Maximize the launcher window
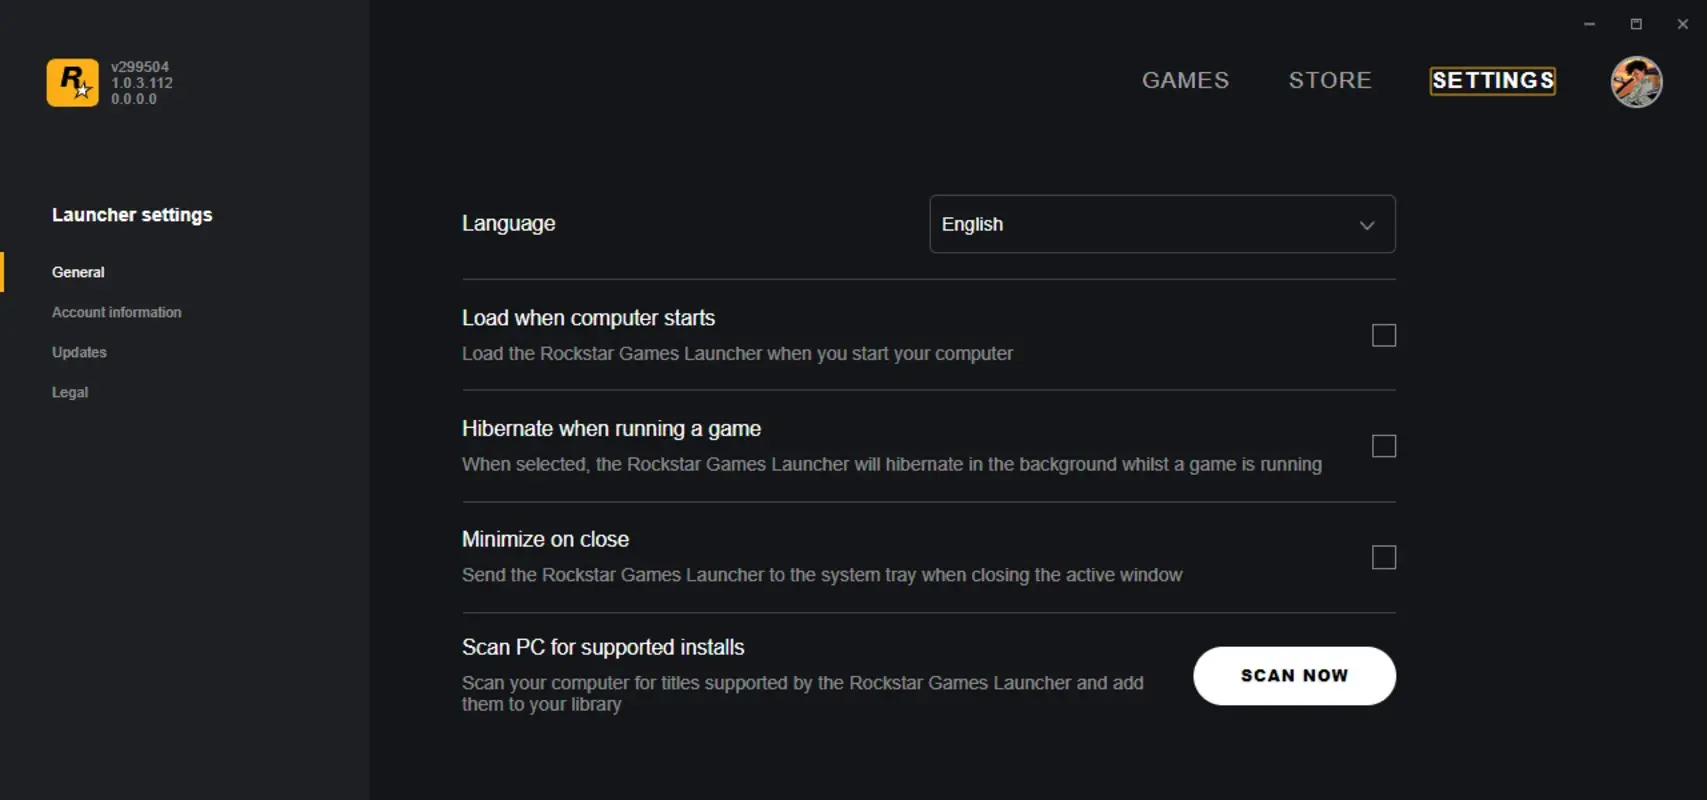1707x800 pixels. [x=1637, y=23]
